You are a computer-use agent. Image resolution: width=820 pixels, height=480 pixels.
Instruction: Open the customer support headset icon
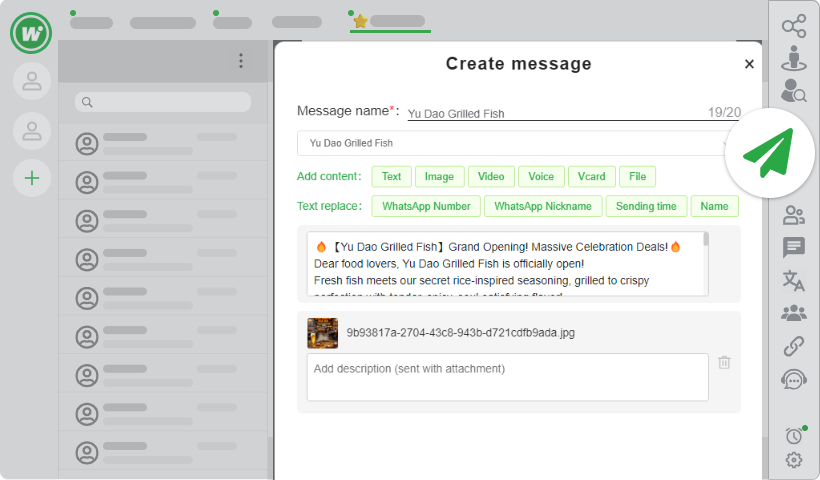coord(793,379)
